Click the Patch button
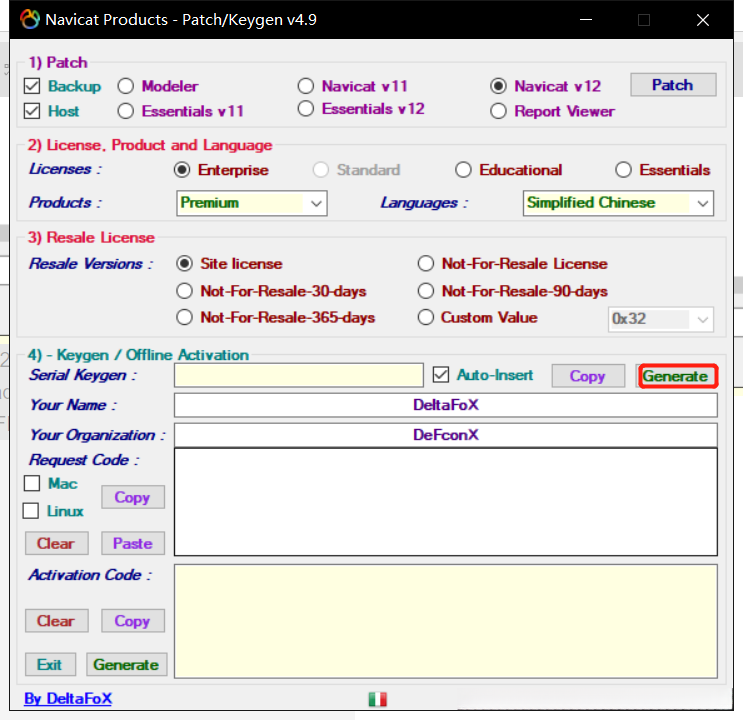This screenshot has height=720, width=743. (x=673, y=85)
